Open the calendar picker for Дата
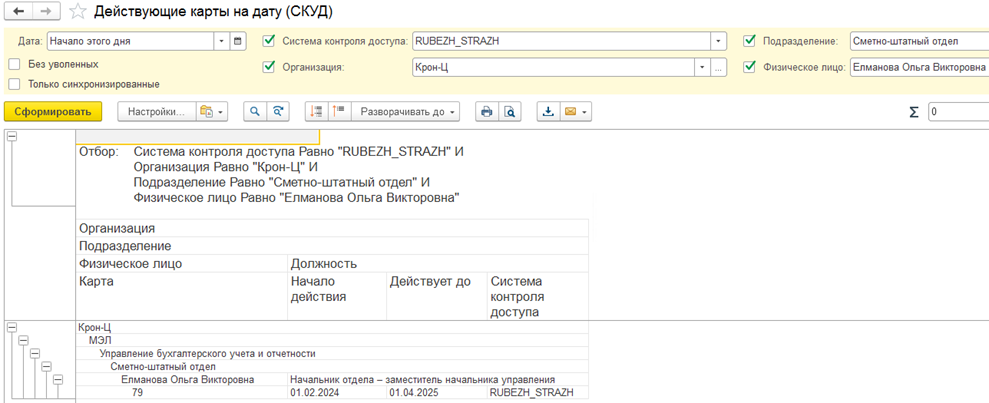This screenshot has height=403, width=989. click(x=238, y=42)
